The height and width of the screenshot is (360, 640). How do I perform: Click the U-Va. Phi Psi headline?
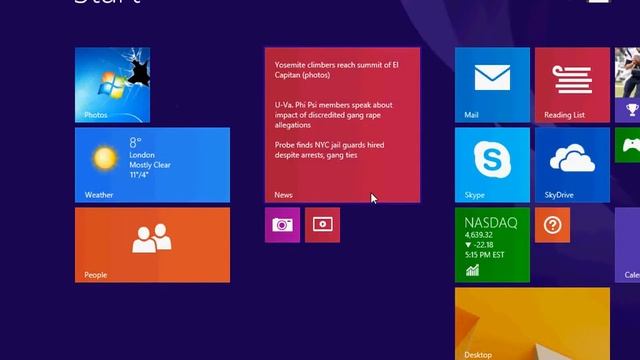pyautogui.click(x=333, y=115)
